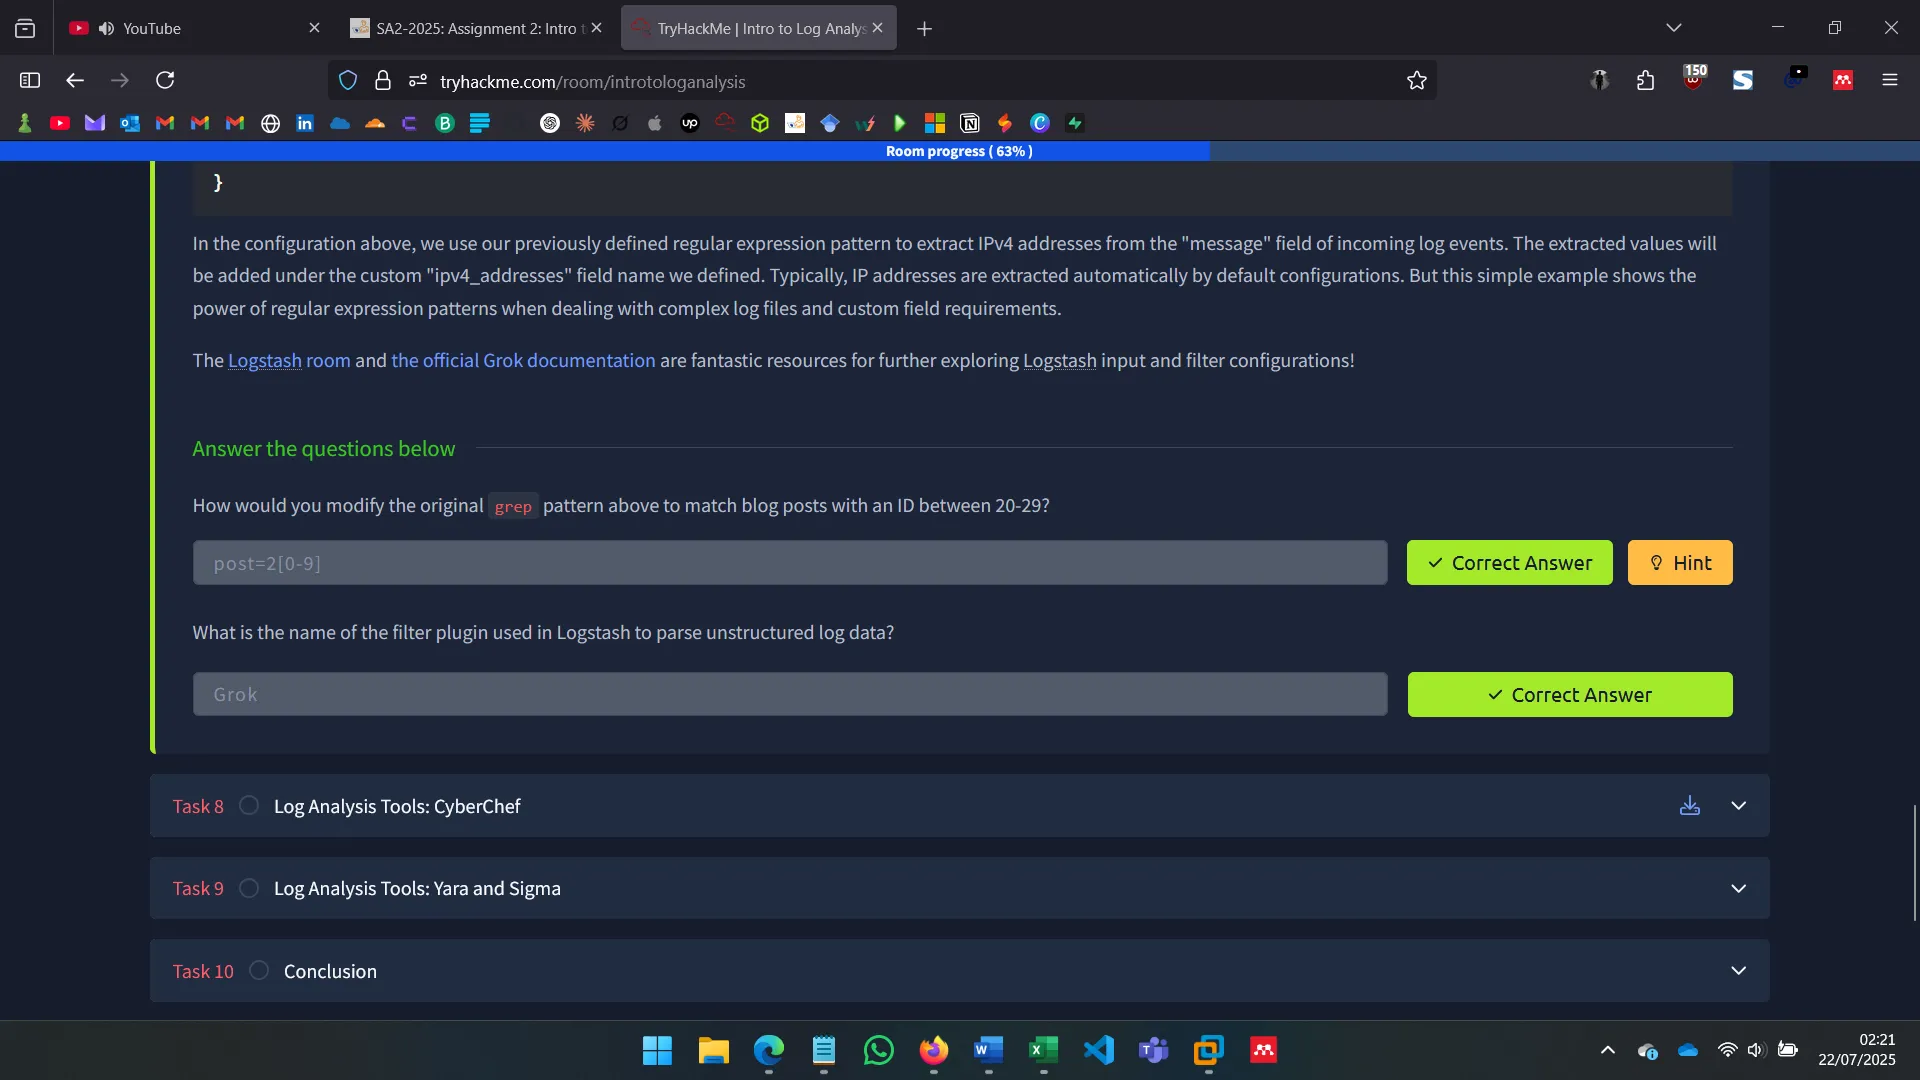Click the Grok answer input field
The image size is (1920, 1080).
(x=789, y=694)
